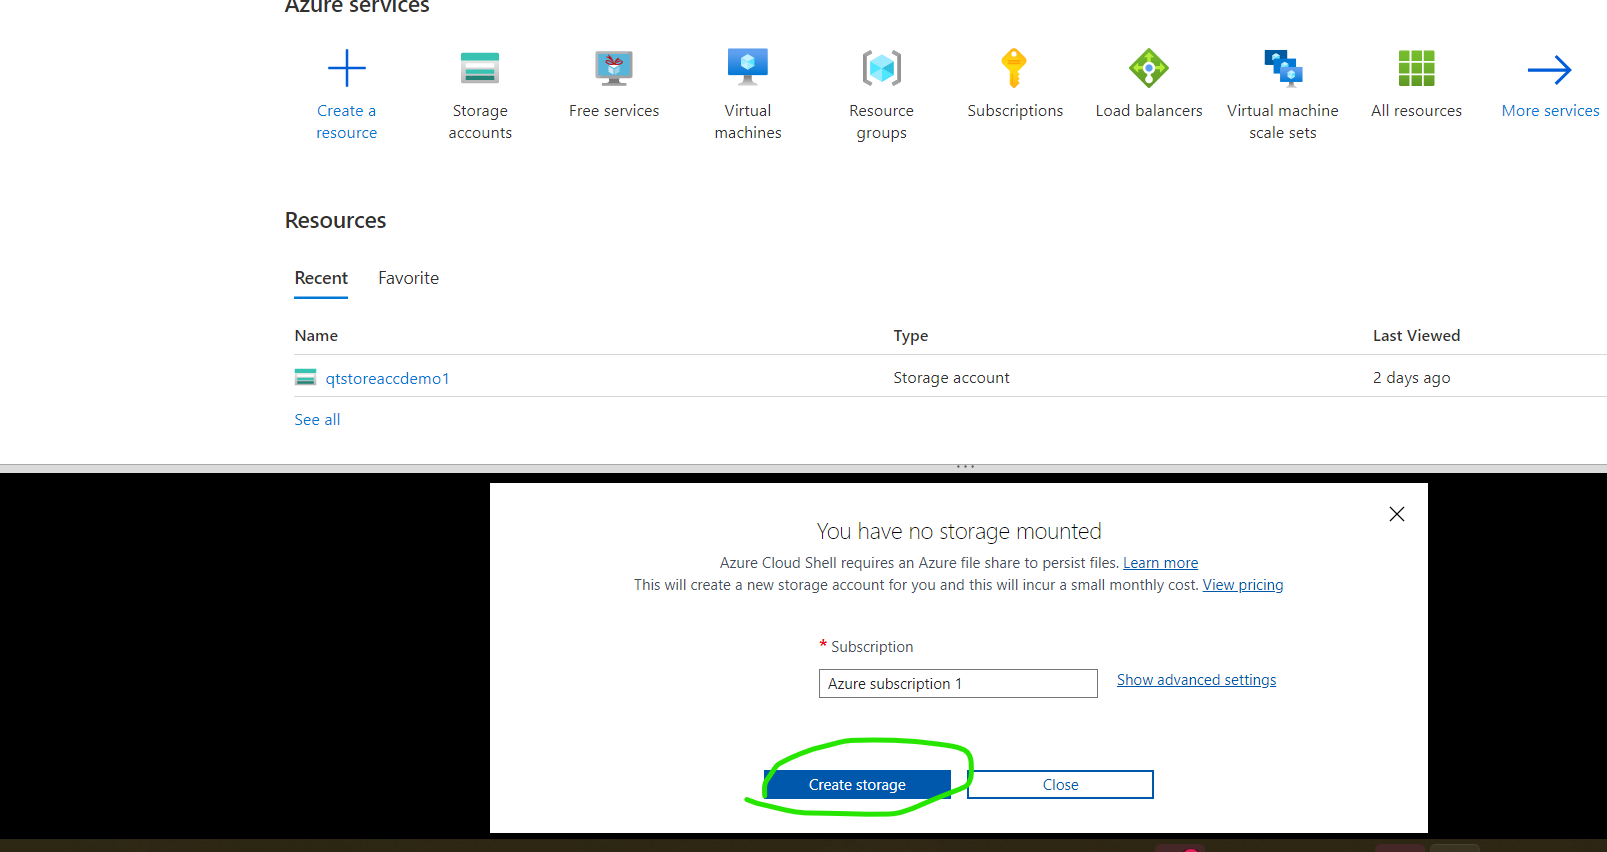This screenshot has width=1607, height=852.
Task: Open the Virtual machines icon
Action: [x=748, y=67]
